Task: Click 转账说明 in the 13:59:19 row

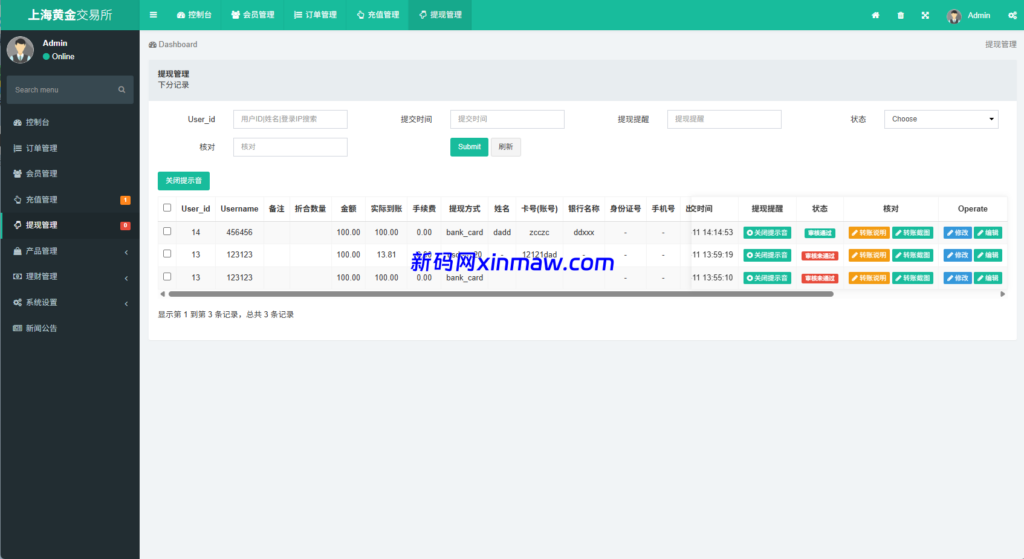Action: coord(869,255)
